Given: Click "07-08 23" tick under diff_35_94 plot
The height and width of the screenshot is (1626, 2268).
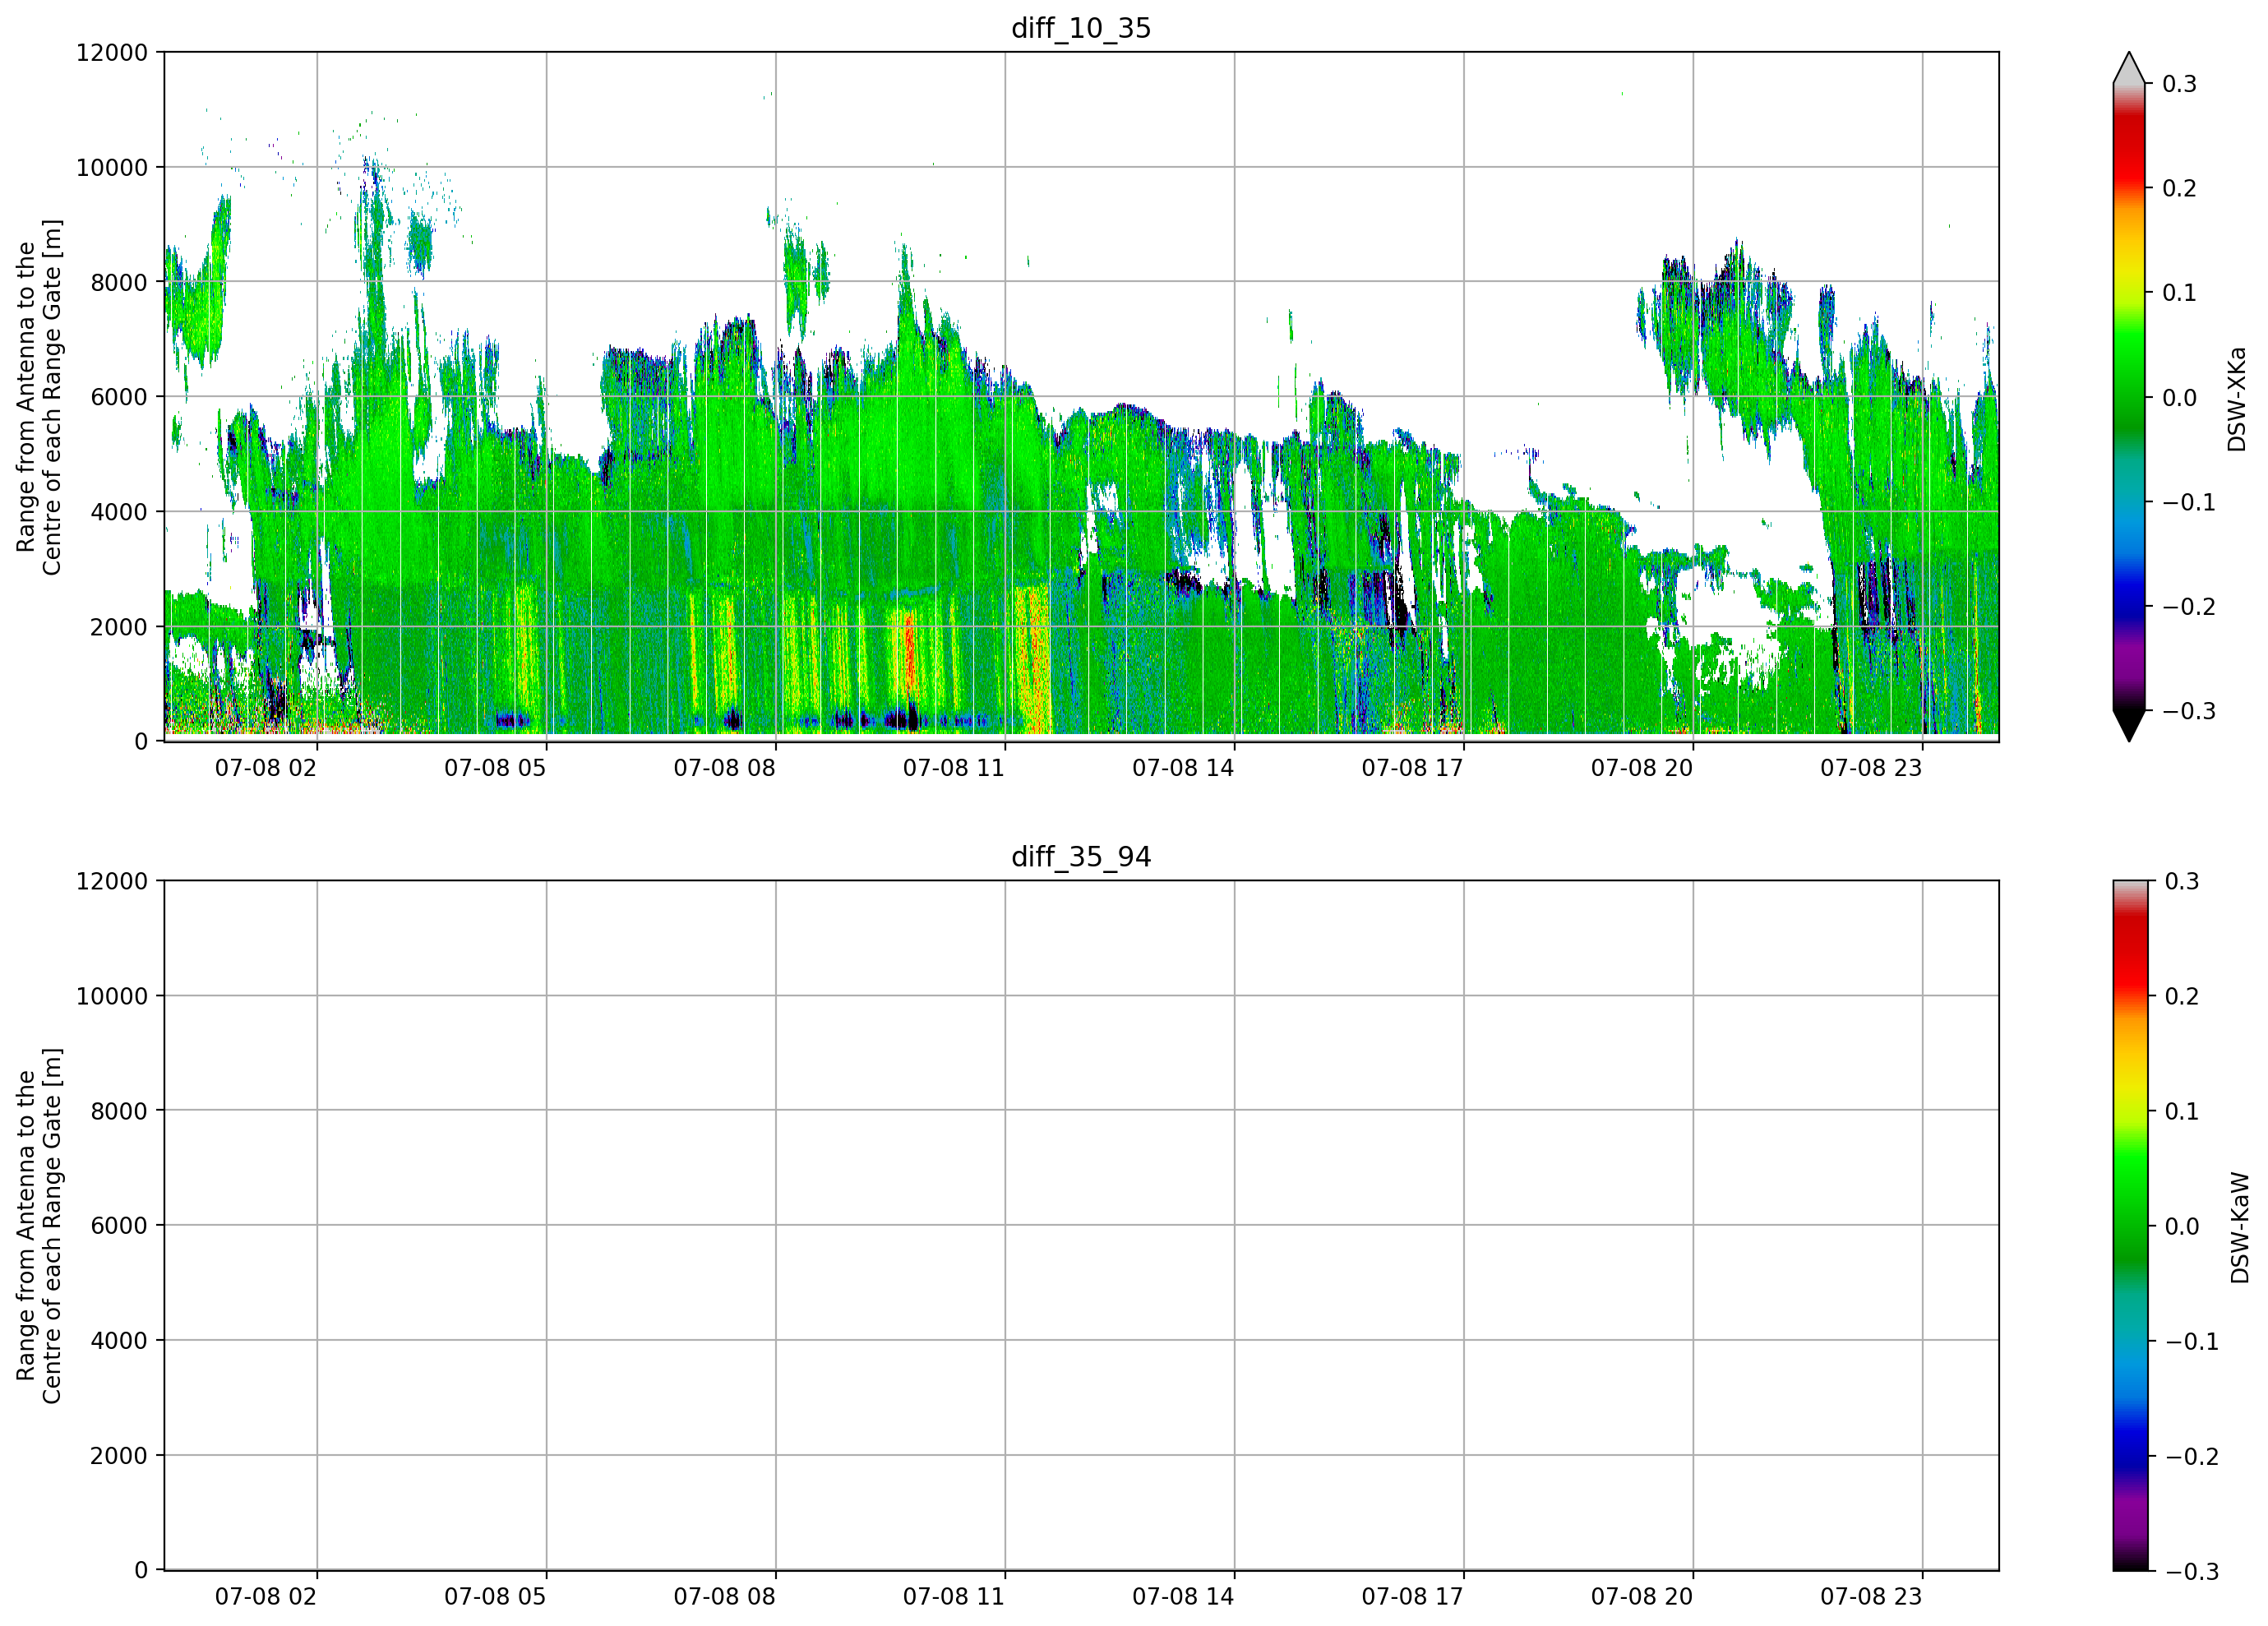Looking at the screenshot, I should 1871,1597.
